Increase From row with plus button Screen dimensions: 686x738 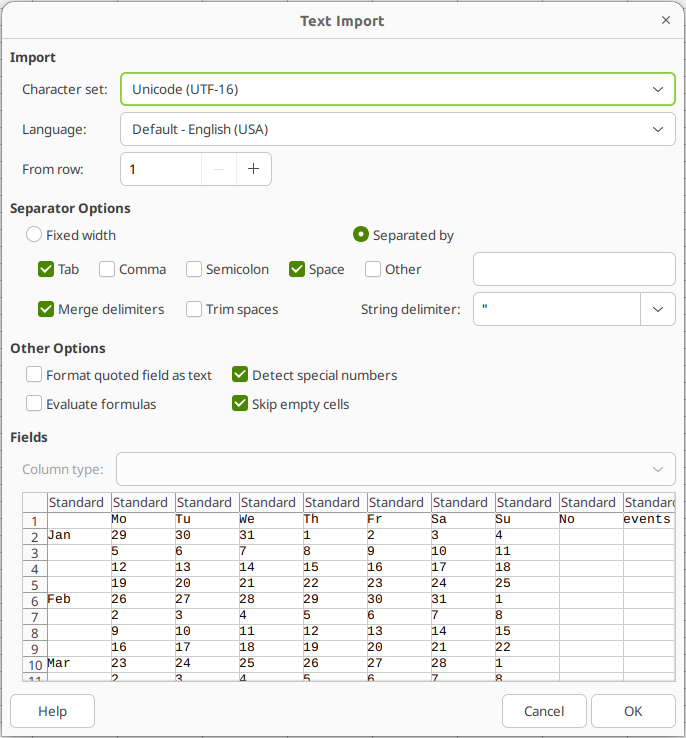point(254,169)
